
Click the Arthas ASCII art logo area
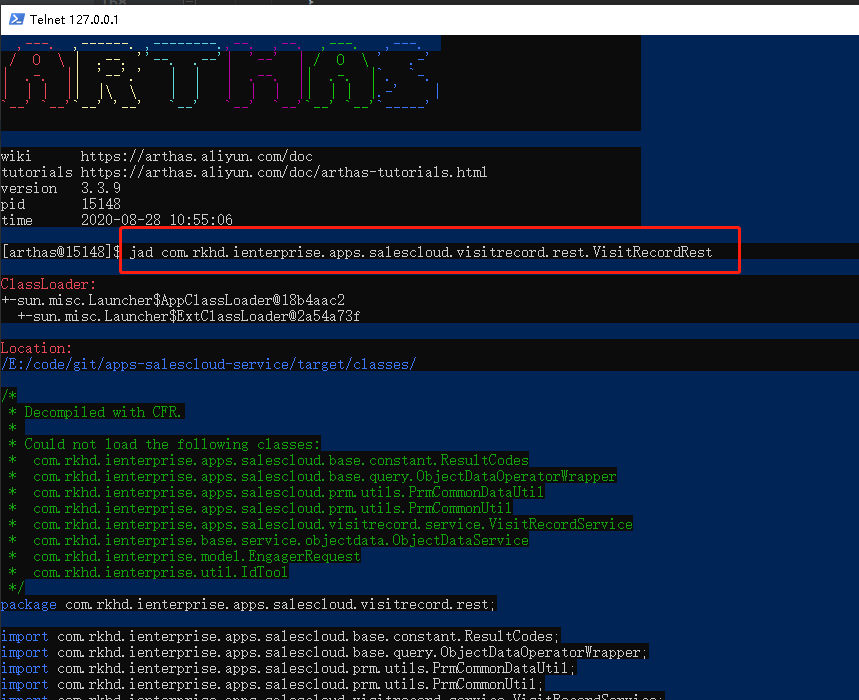(x=220, y=80)
